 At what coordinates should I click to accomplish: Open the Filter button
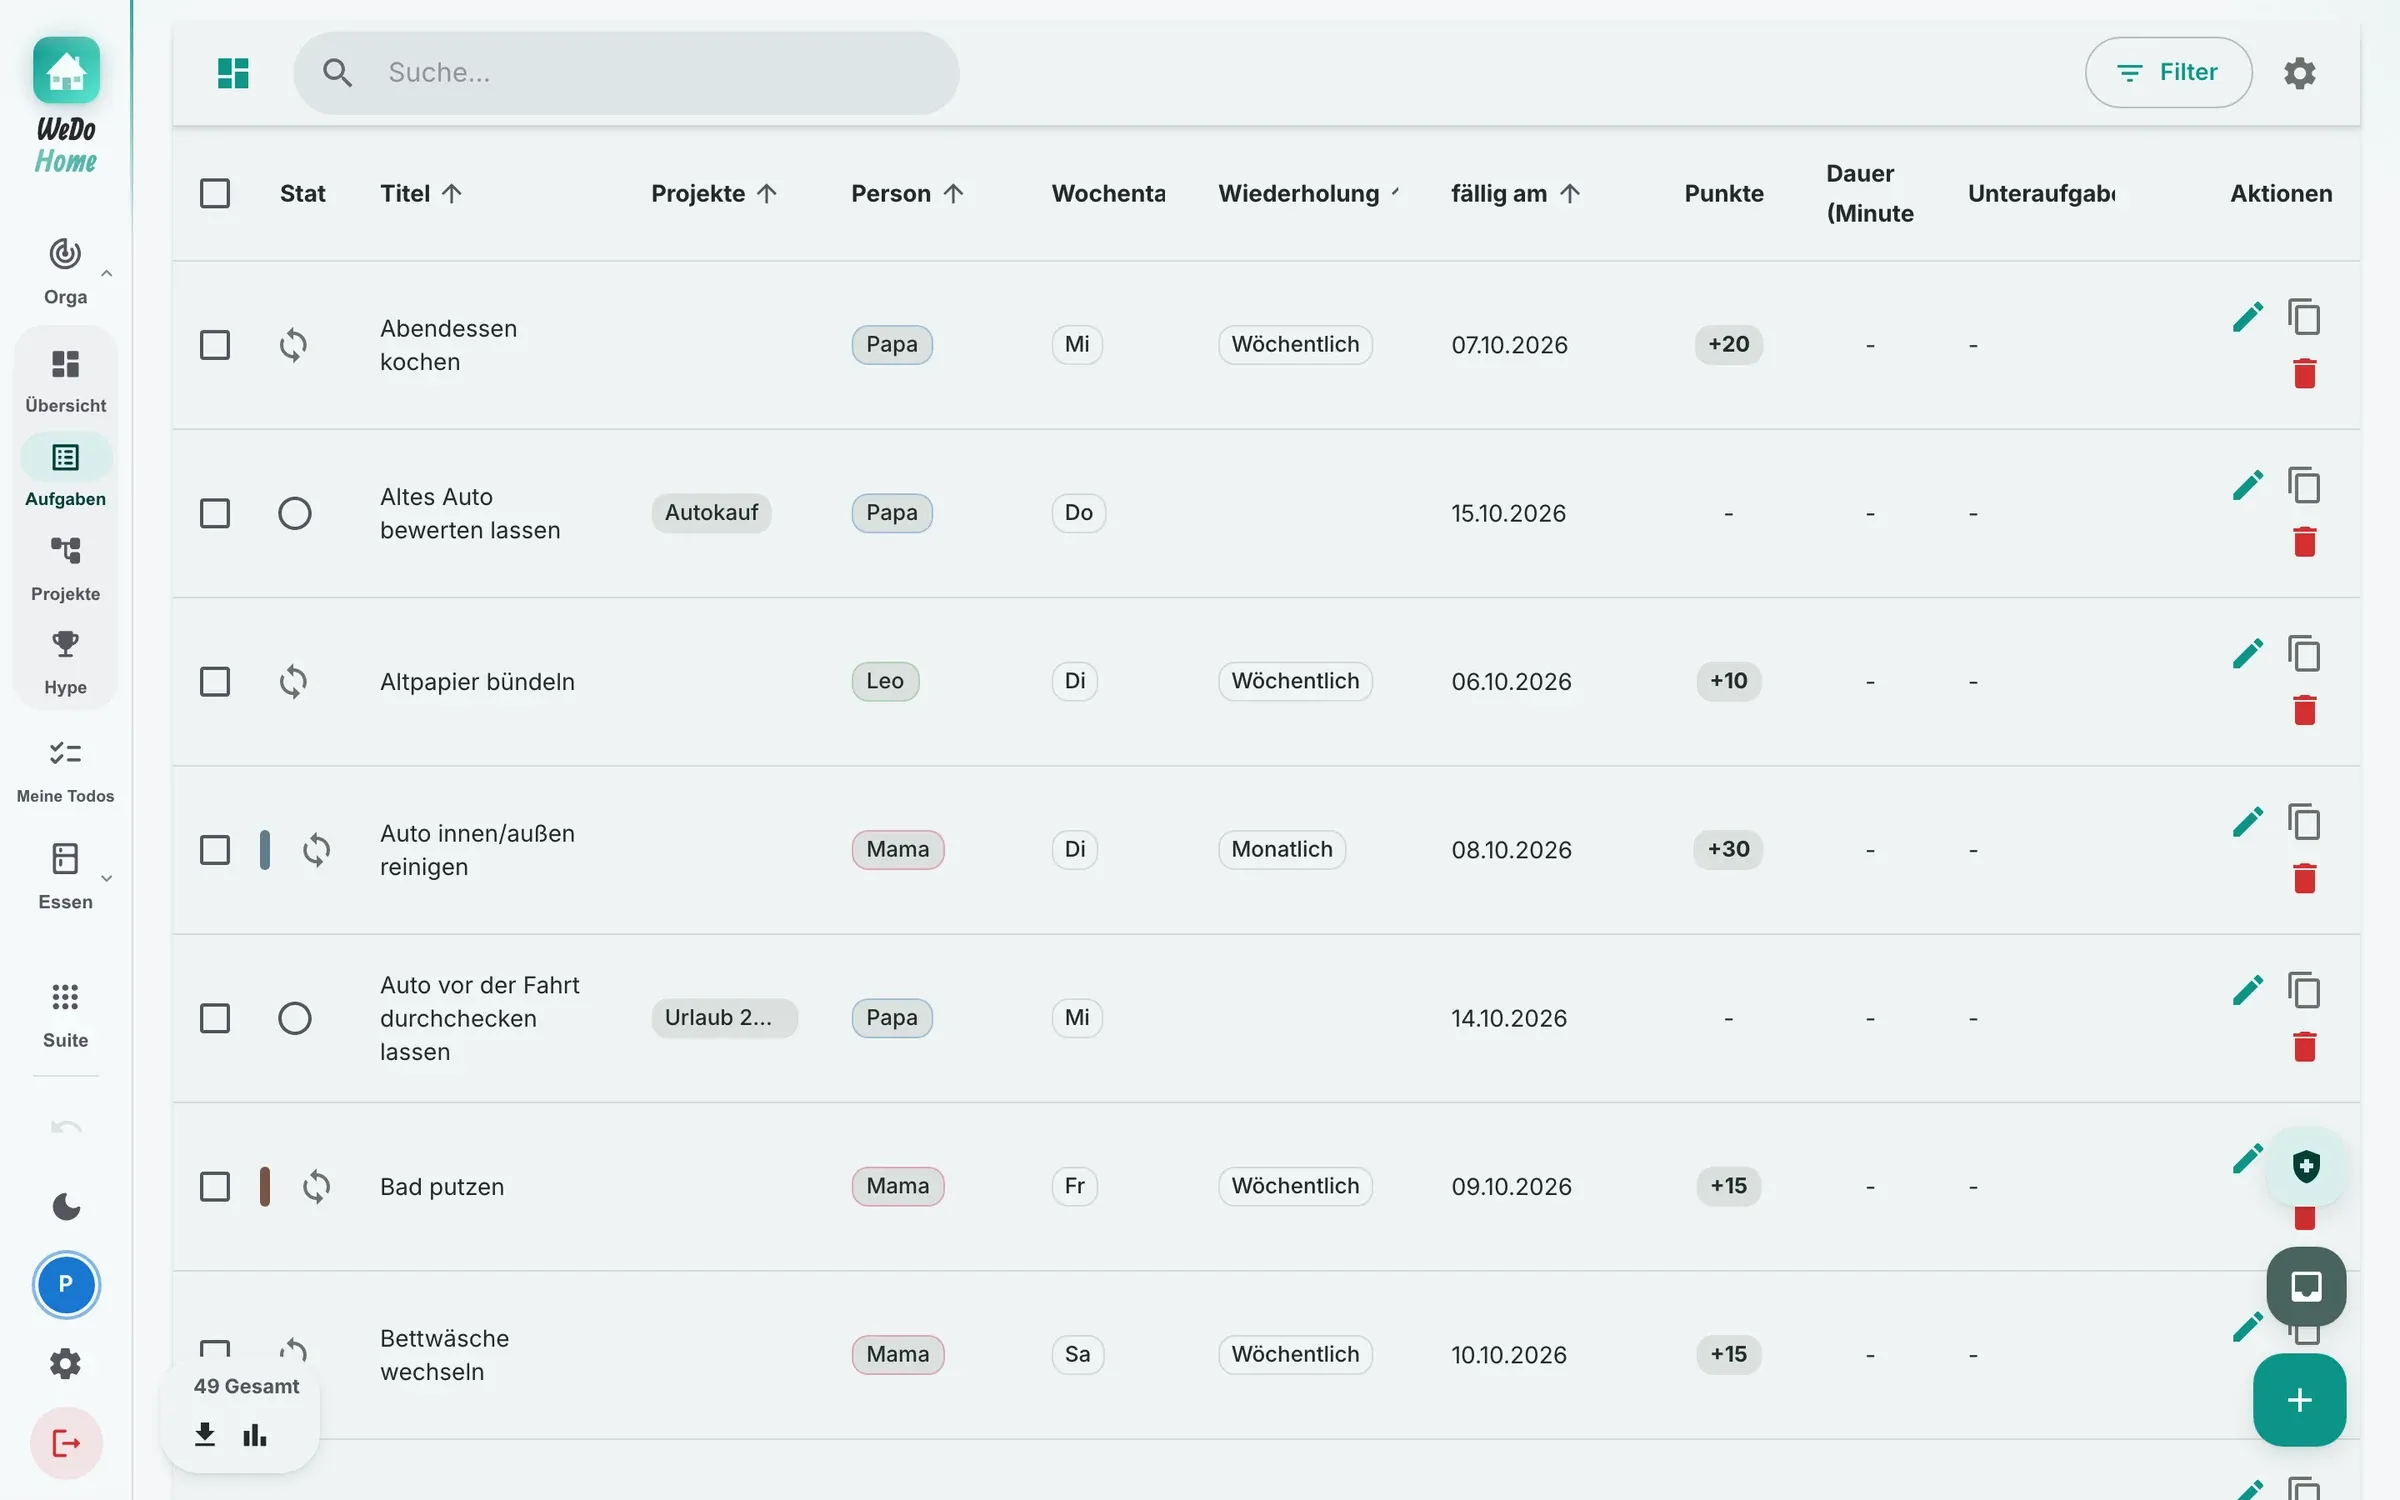2168,72
